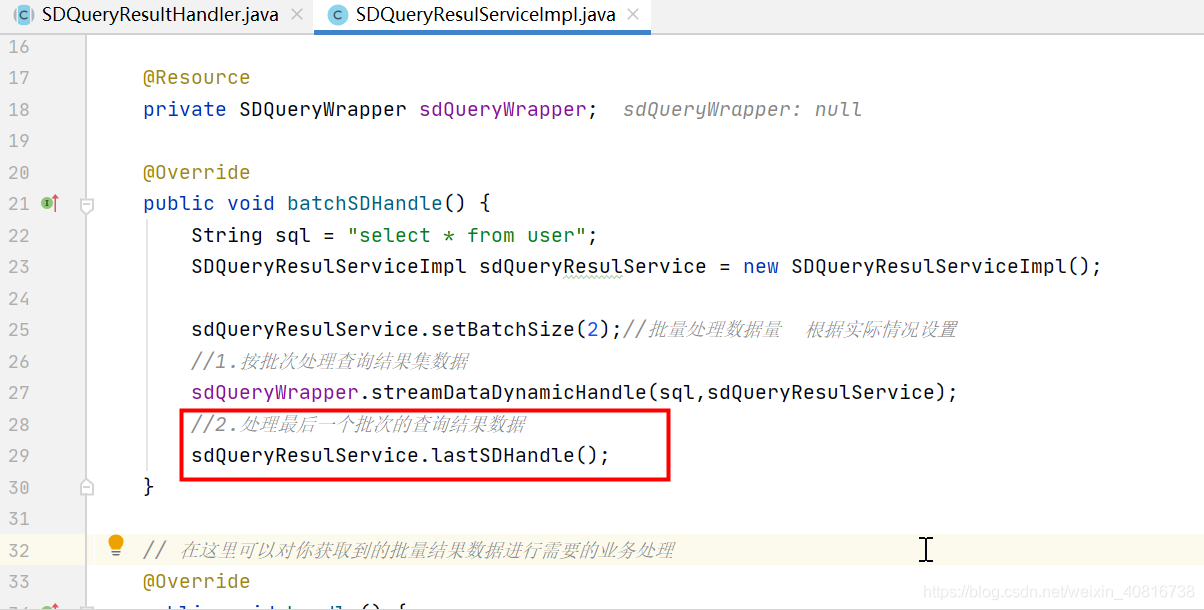
Task: Click the class icon on SDQueryResulServiceImpl.java tab
Action: 338,15
